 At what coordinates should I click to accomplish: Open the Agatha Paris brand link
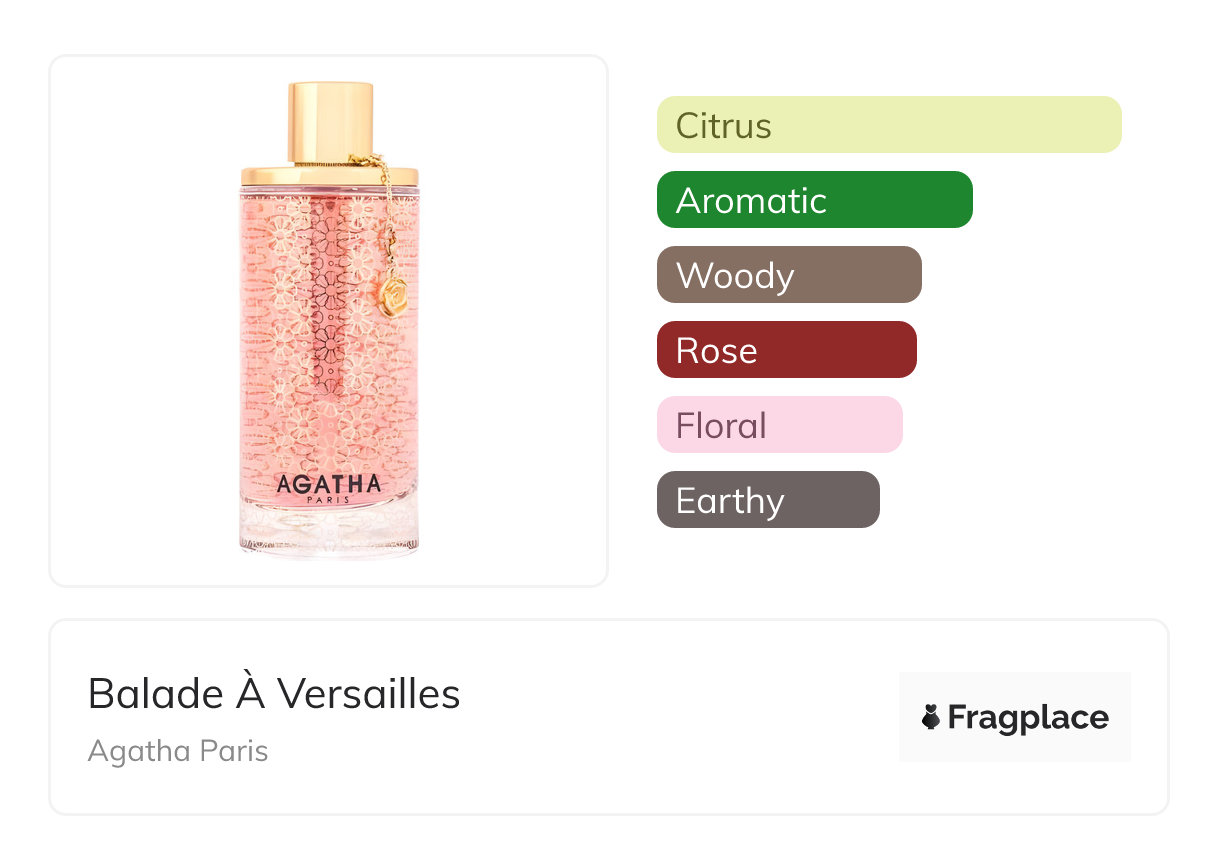coord(178,751)
